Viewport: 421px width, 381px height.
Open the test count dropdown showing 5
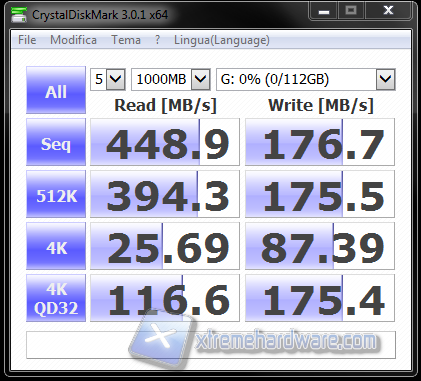(108, 79)
